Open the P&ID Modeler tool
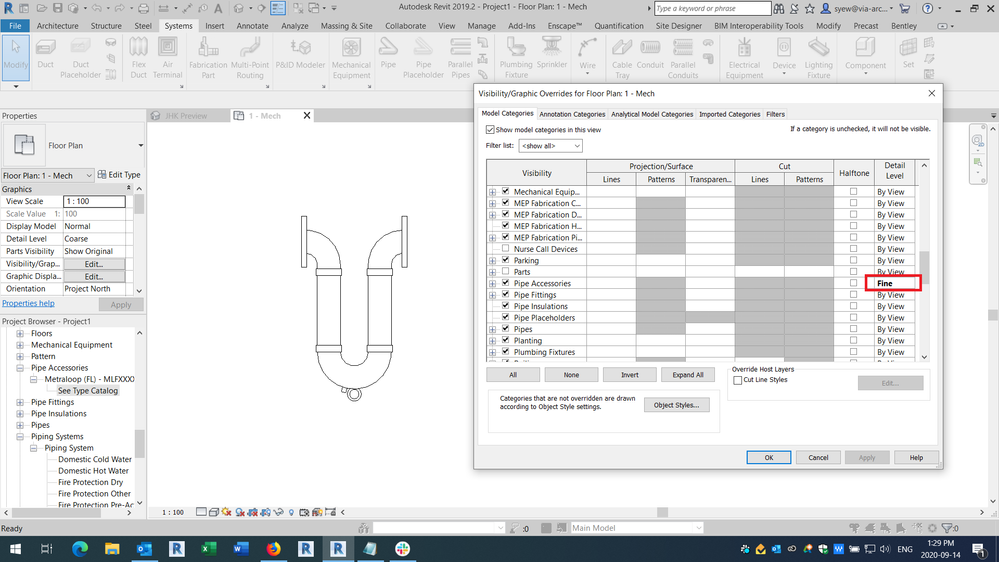 click(300, 54)
